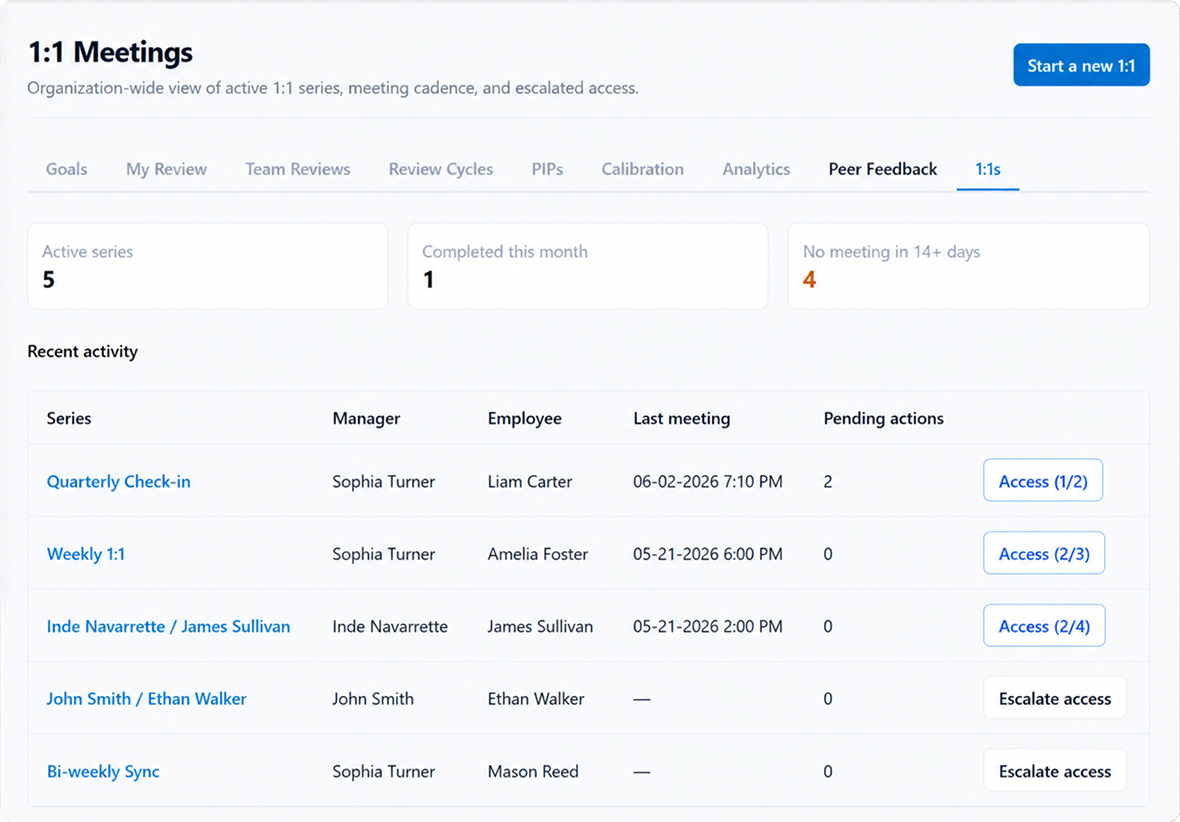Image resolution: width=1180 pixels, height=822 pixels.
Task: Click the 1:1s tab
Action: pyautogui.click(x=988, y=169)
